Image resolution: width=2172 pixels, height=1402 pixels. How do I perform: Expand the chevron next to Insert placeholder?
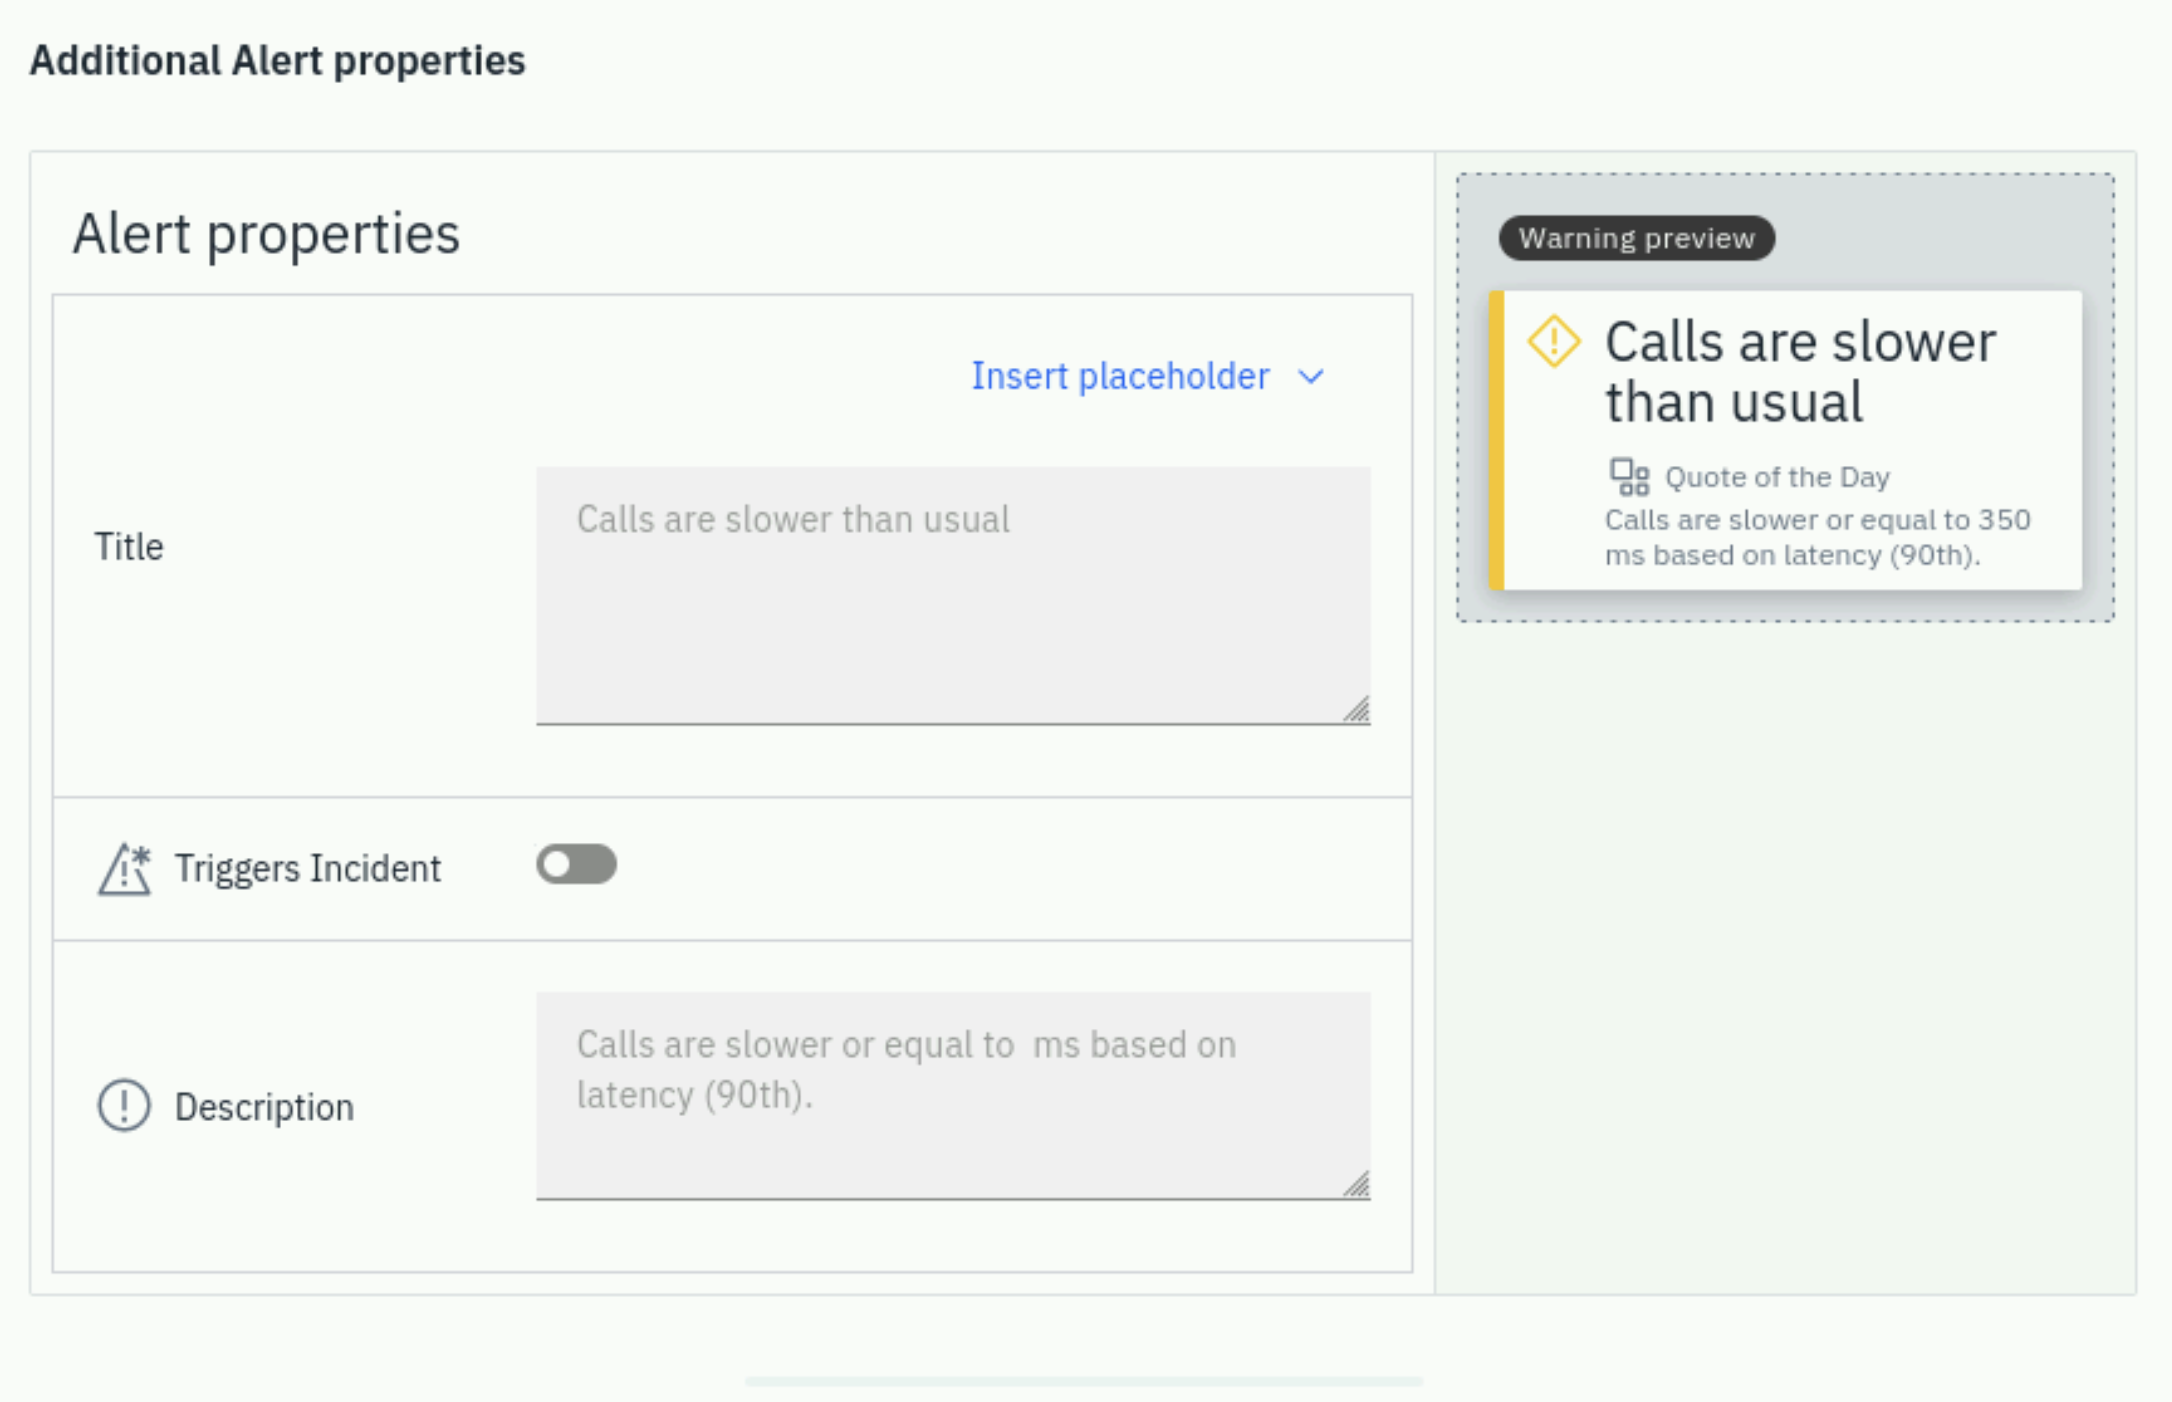(1311, 377)
